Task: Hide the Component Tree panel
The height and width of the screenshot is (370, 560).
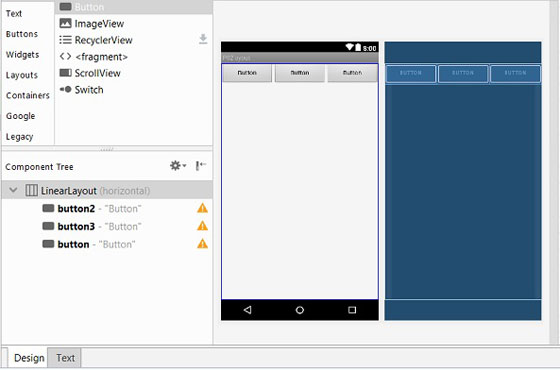Action: [x=201, y=165]
